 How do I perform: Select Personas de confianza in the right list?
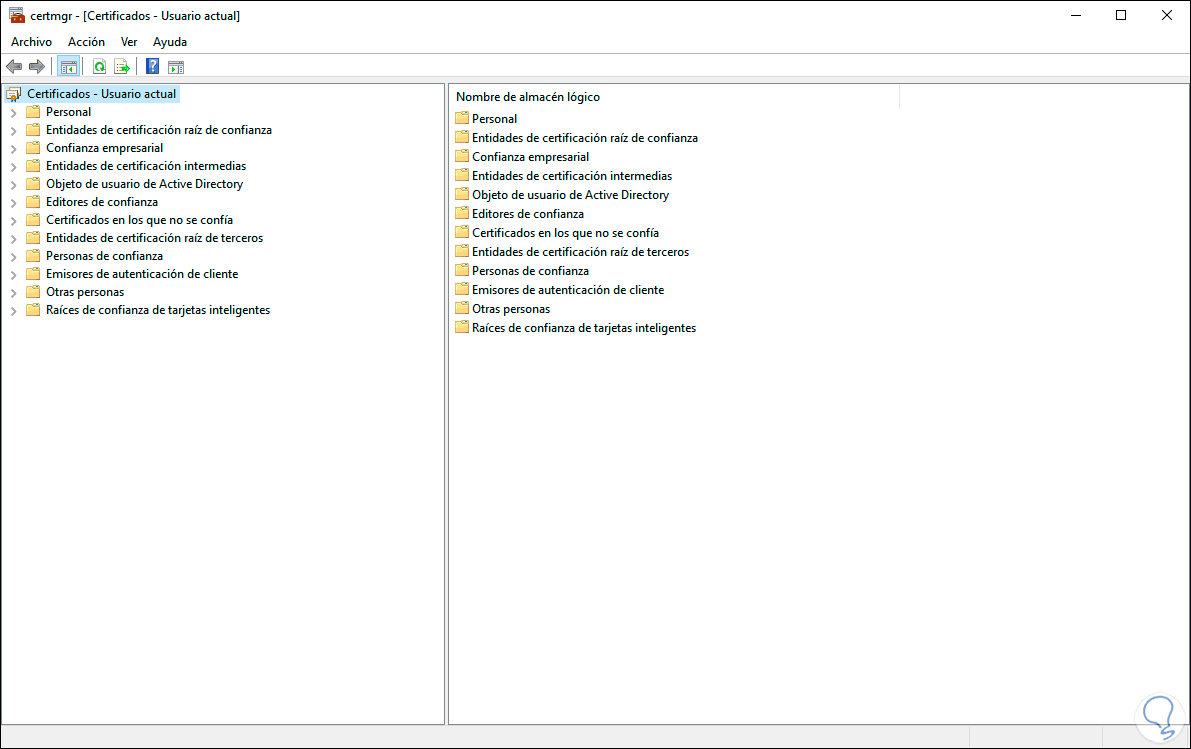pyautogui.click(x=530, y=271)
